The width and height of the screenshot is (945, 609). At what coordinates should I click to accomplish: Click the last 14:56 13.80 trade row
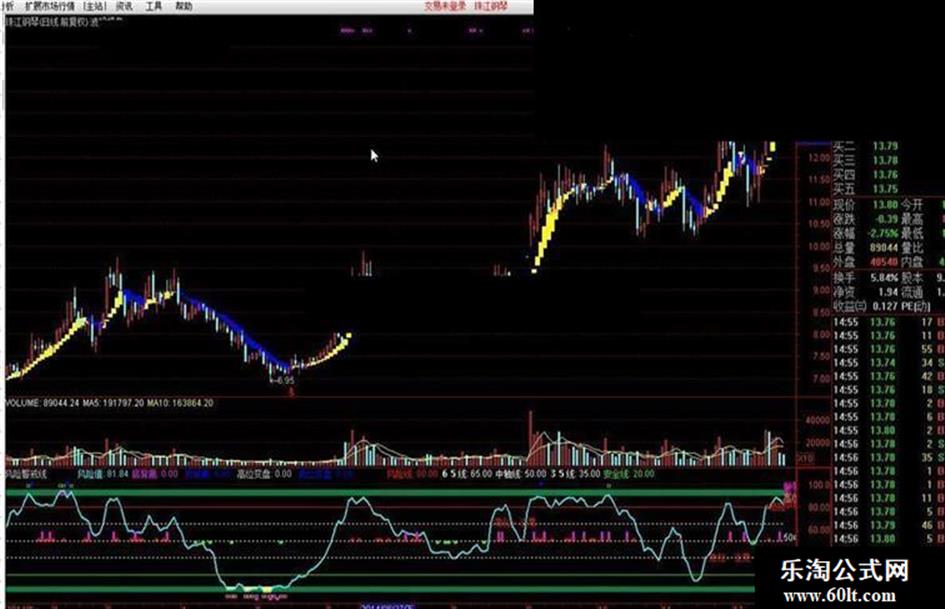888,539
